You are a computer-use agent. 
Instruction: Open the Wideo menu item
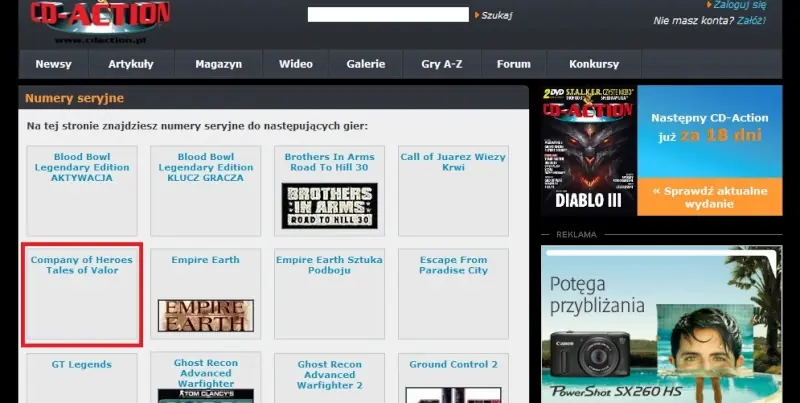(x=296, y=64)
